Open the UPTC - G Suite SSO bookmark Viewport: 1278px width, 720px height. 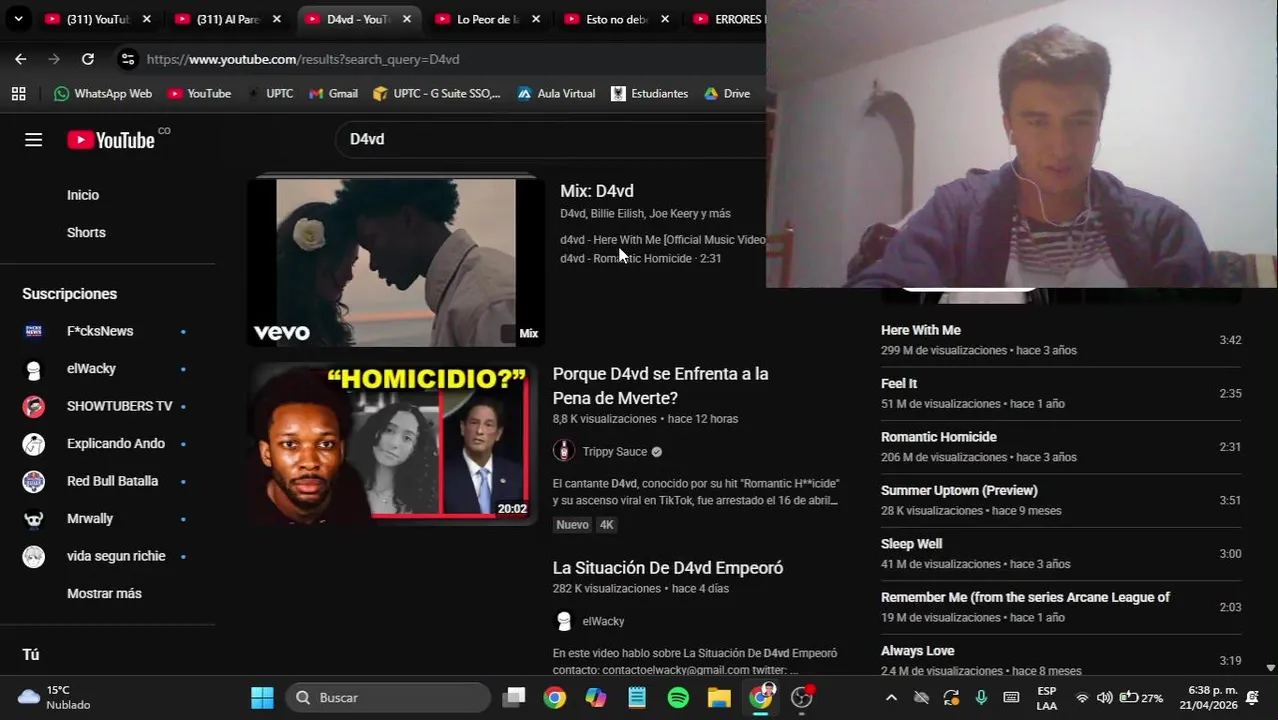click(436, 93)
